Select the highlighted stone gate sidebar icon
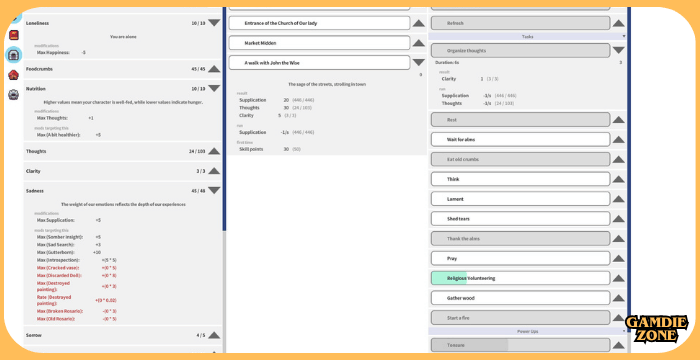Screen dimensions: 700x360 (13, 54)
